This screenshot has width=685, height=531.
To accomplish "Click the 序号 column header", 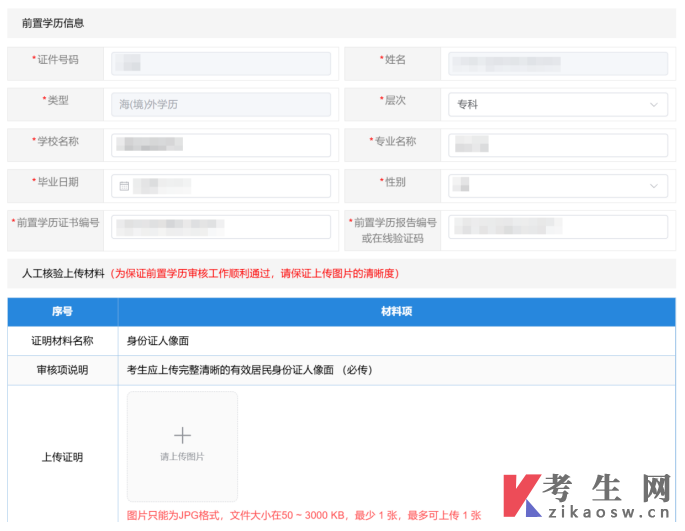I will [x=62, y=312].
